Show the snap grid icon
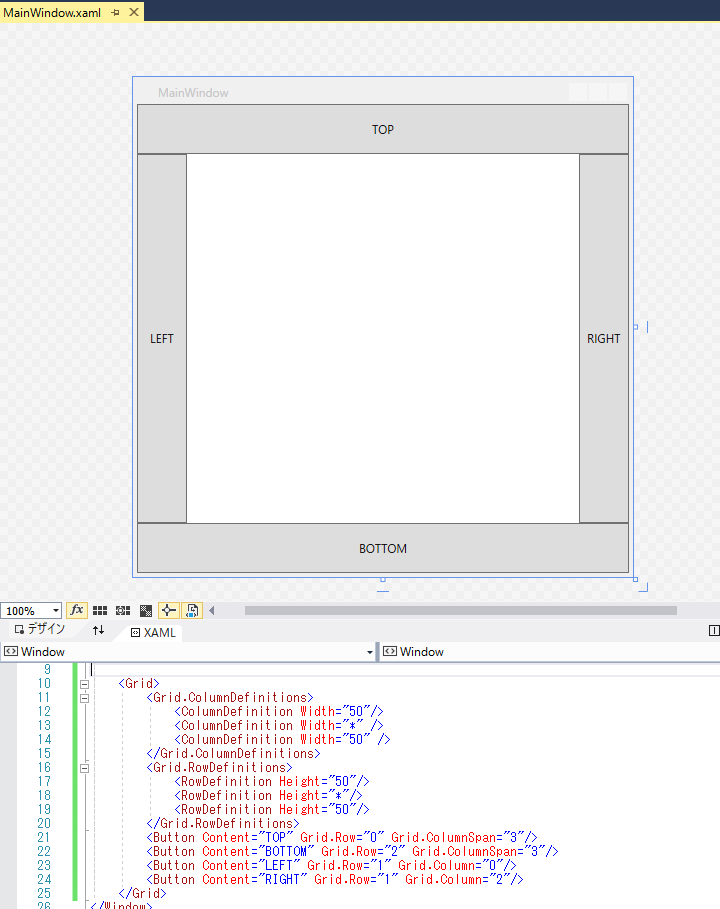Screen dimensions: 720x909 point(100,610)
